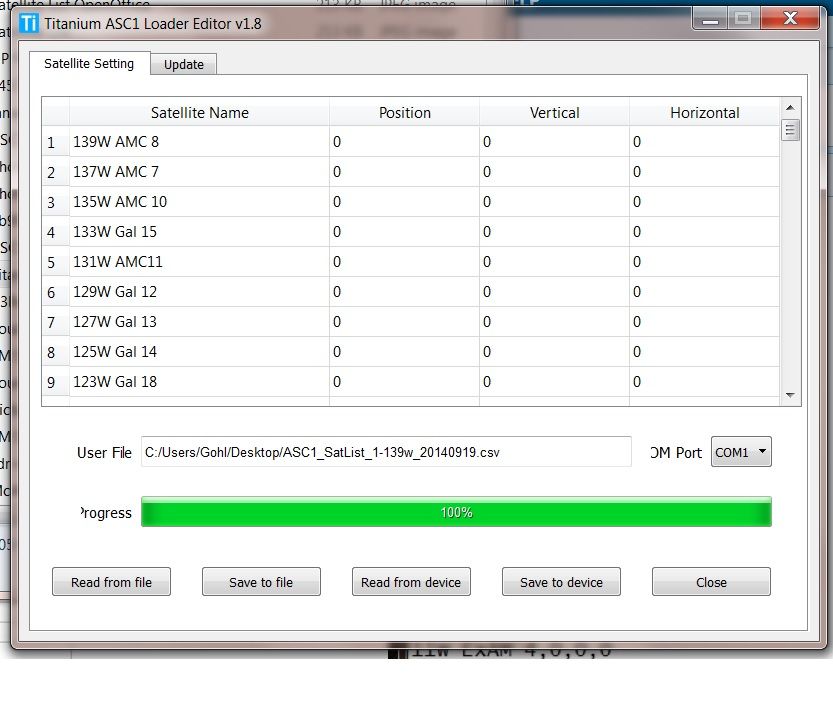Click Vertical value for 131W AMC11
Viewport: 833px width, 720px height.
(x=554, y=262)
